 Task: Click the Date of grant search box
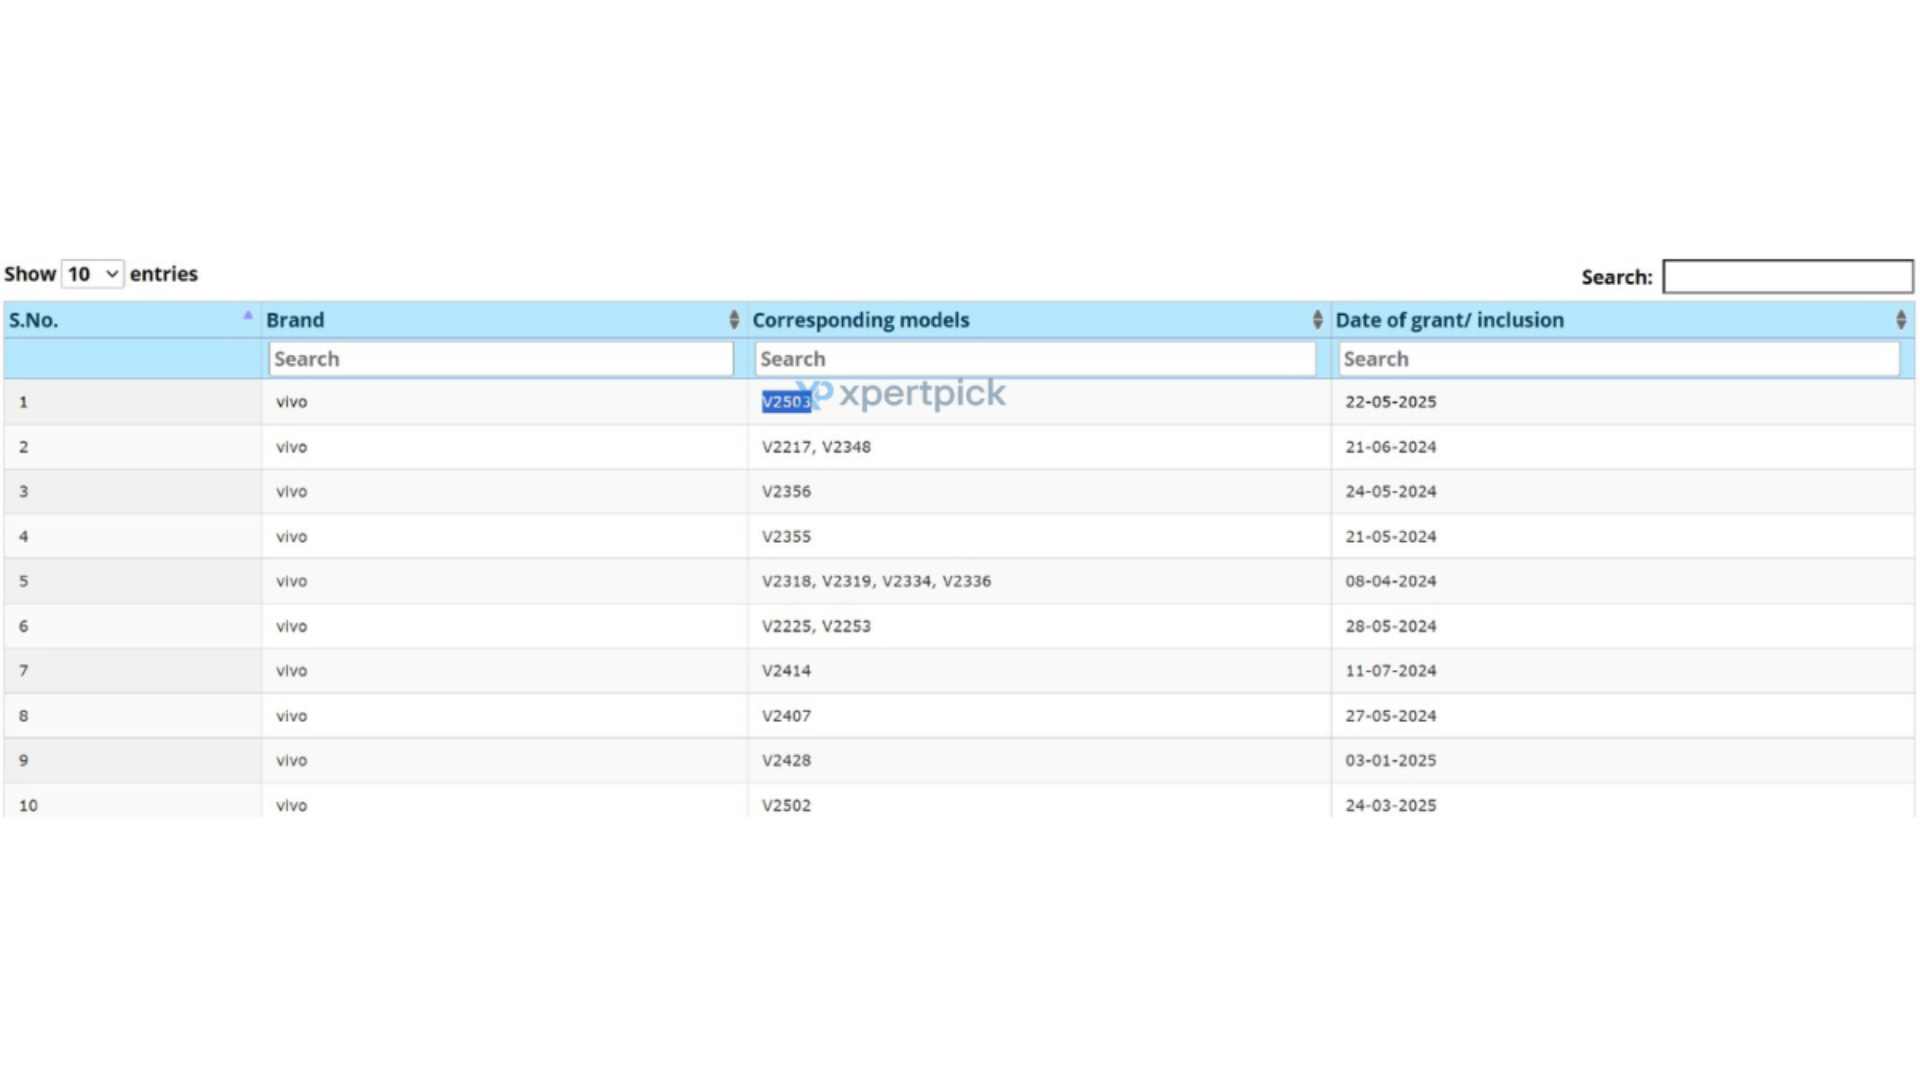pos(1619,359)
